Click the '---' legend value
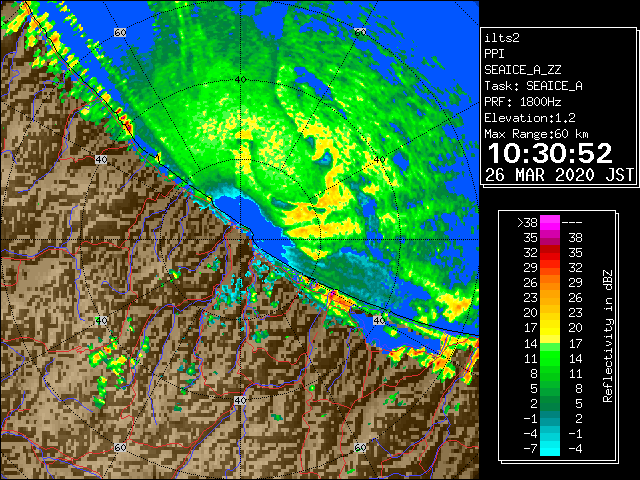The width and height of the screenshot is (640, 480). coord(572,222)
